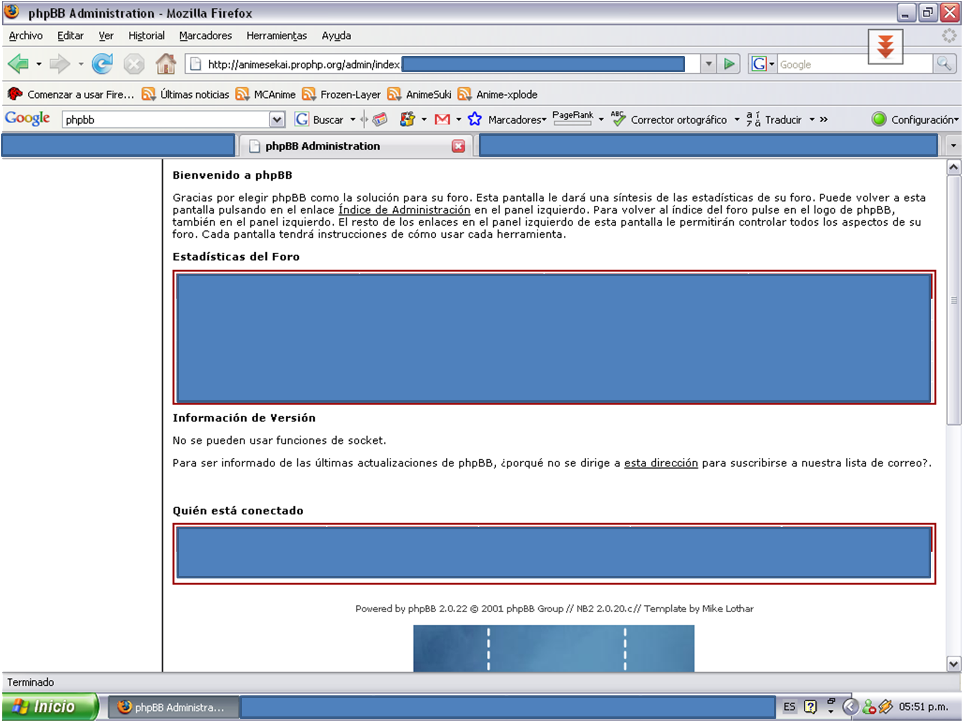
Task: Expand the Corrector ortográfico dropdown arrow
Action: tap(737, 120)
